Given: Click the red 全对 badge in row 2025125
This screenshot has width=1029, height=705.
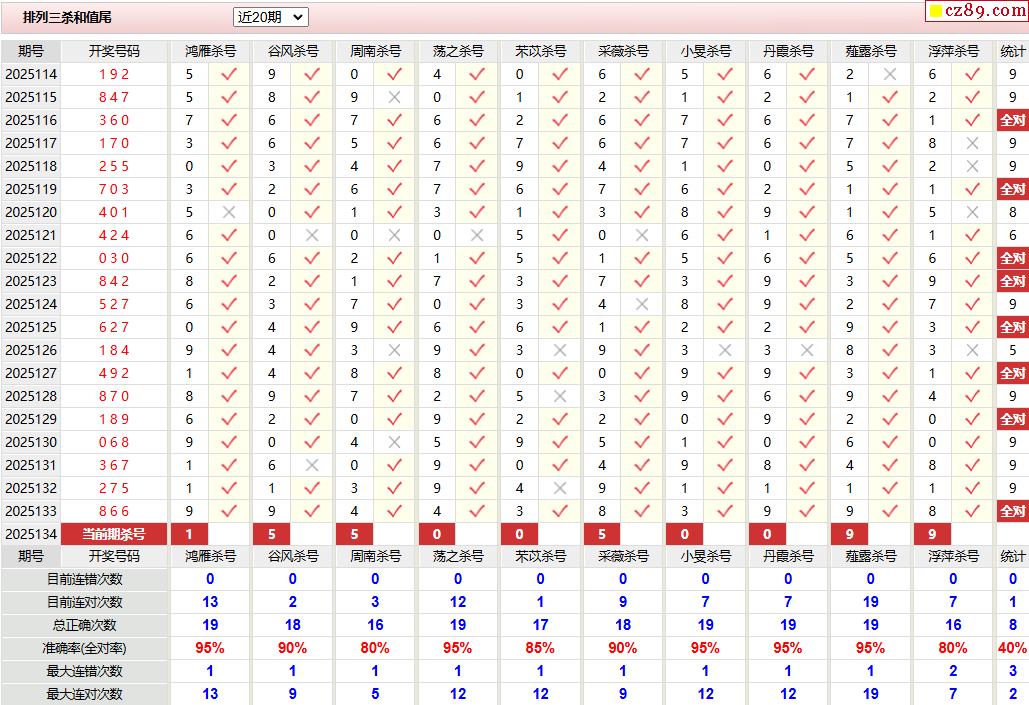Looking at the screenshot, I should pos(1013,327).
